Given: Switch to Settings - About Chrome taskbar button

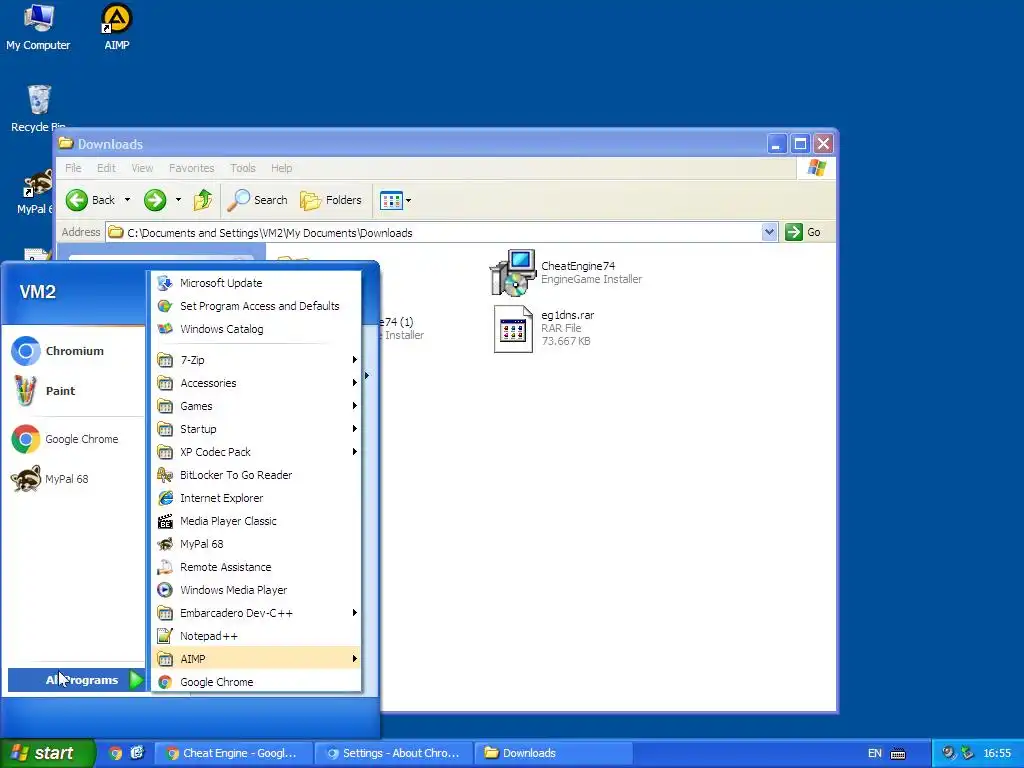Looking at the screenshot, I should [394, 753].
